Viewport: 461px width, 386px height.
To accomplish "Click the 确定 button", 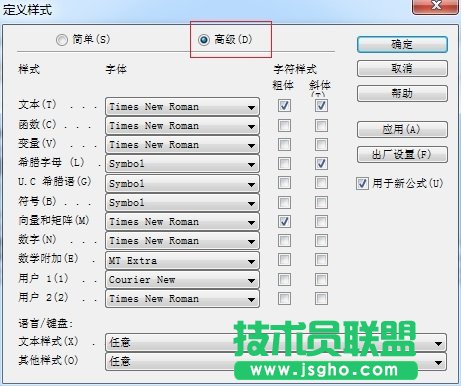I will click(402, 44).
